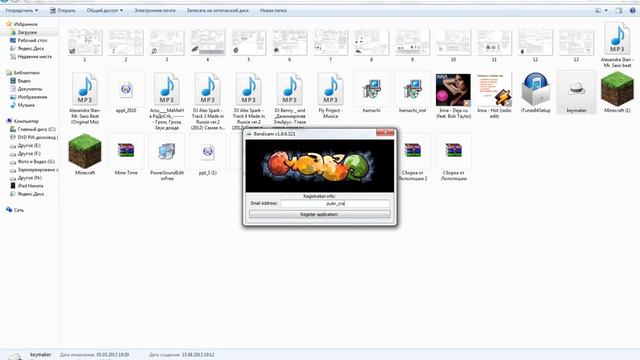This screenshot has width=640, height=360.
Task: Open the Упорядочить dropdown menu
Action: [22, 11]
